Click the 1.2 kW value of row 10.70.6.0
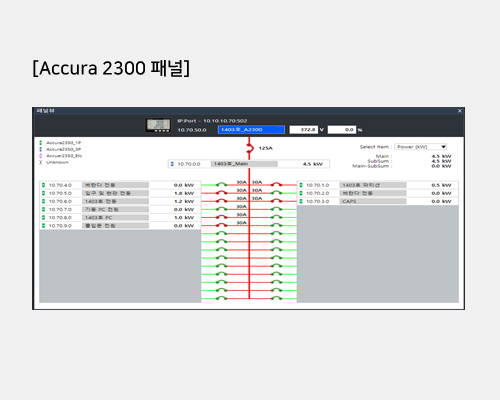Image resolution: width=500 pixels, height=400 pixels. pos(184,201)
